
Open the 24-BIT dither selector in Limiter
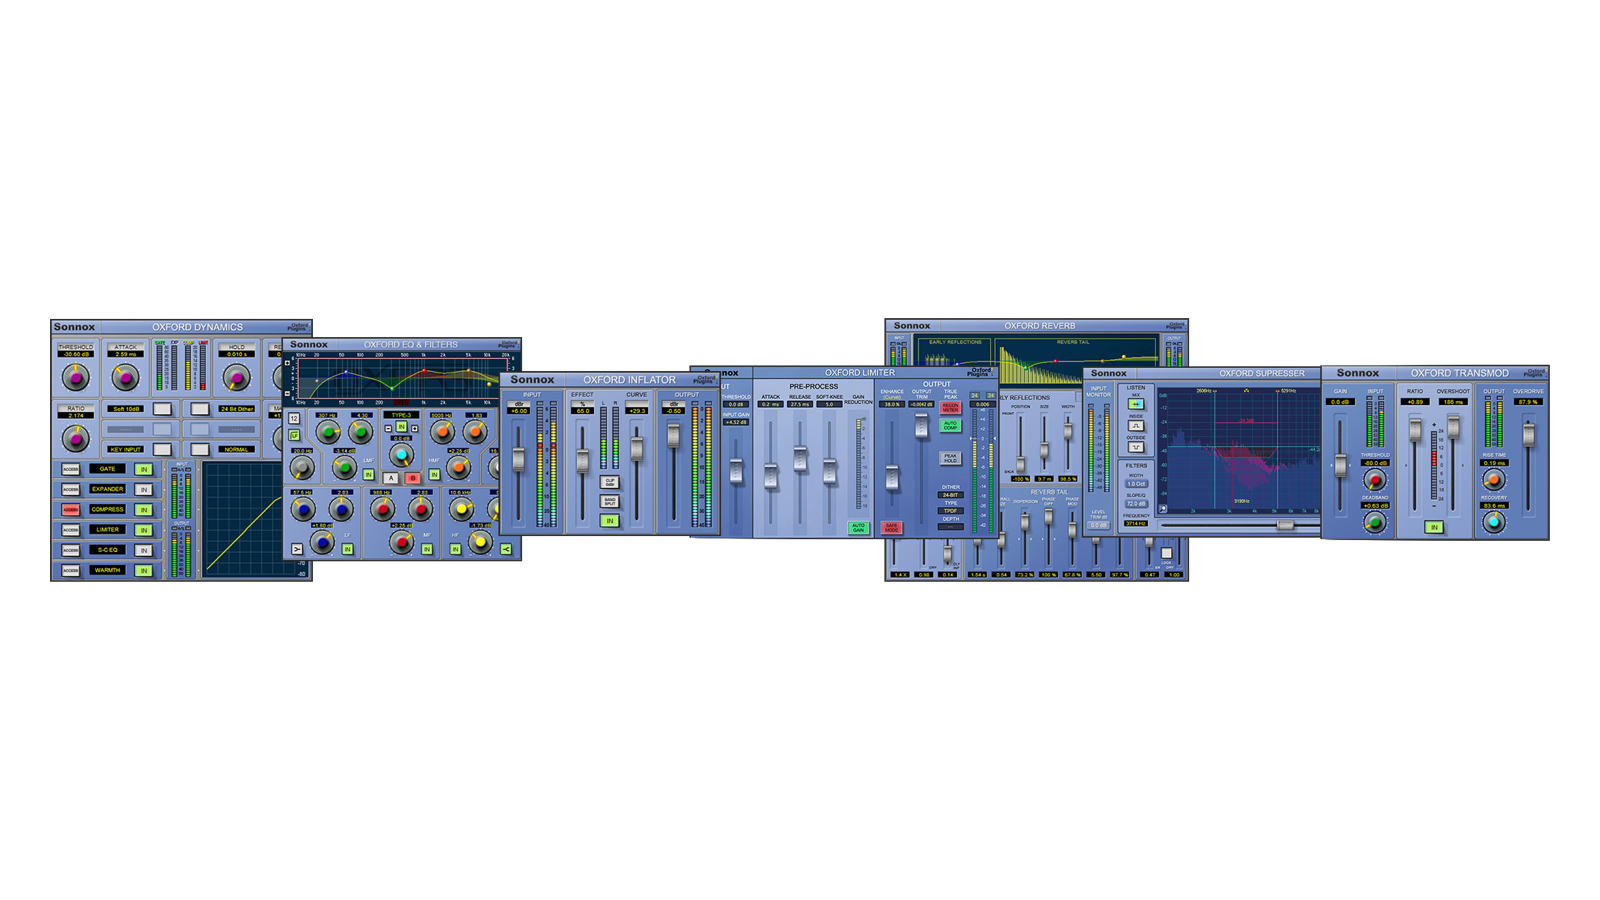click(x=951, y=495)
